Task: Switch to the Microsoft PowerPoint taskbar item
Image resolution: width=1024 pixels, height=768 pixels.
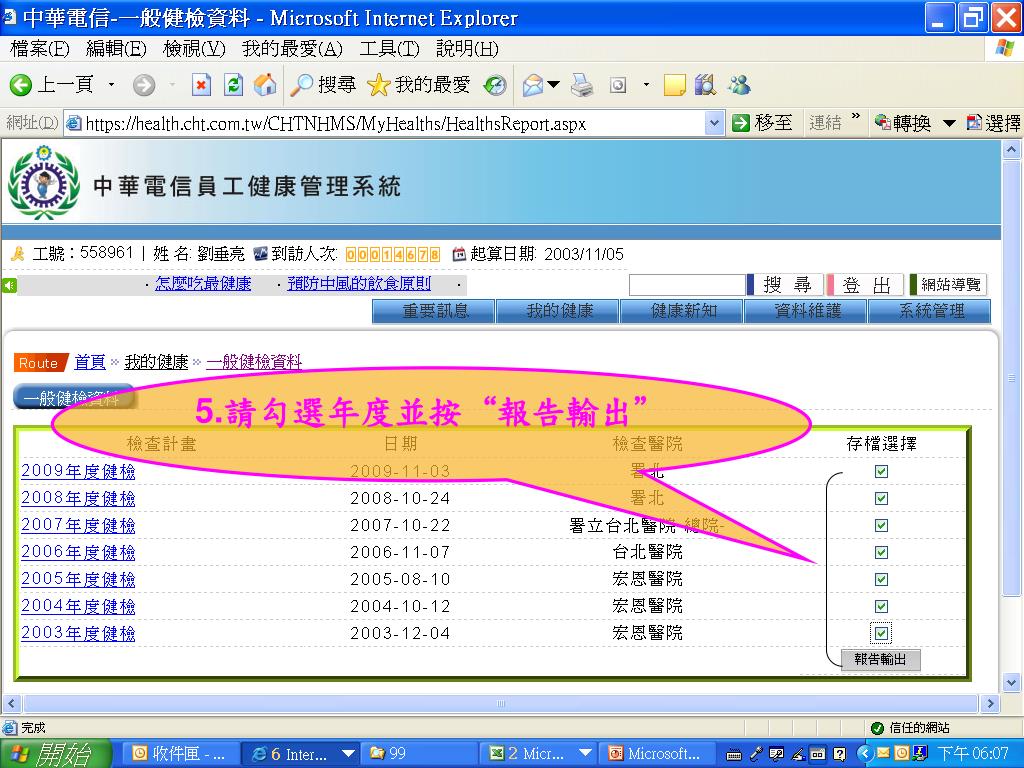Action: (657, 754)
